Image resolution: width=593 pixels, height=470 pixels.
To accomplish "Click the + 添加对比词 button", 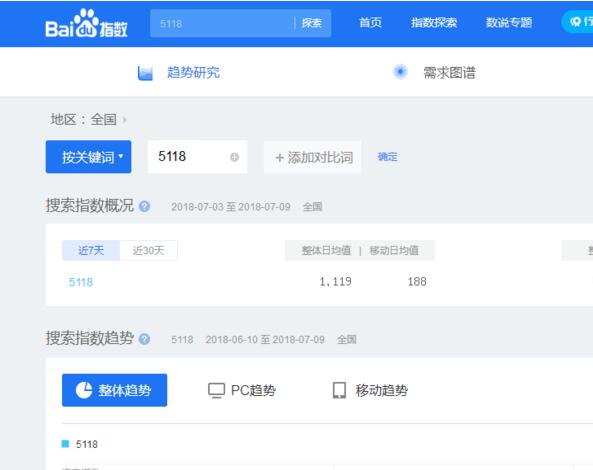I will tap(313, 157).
